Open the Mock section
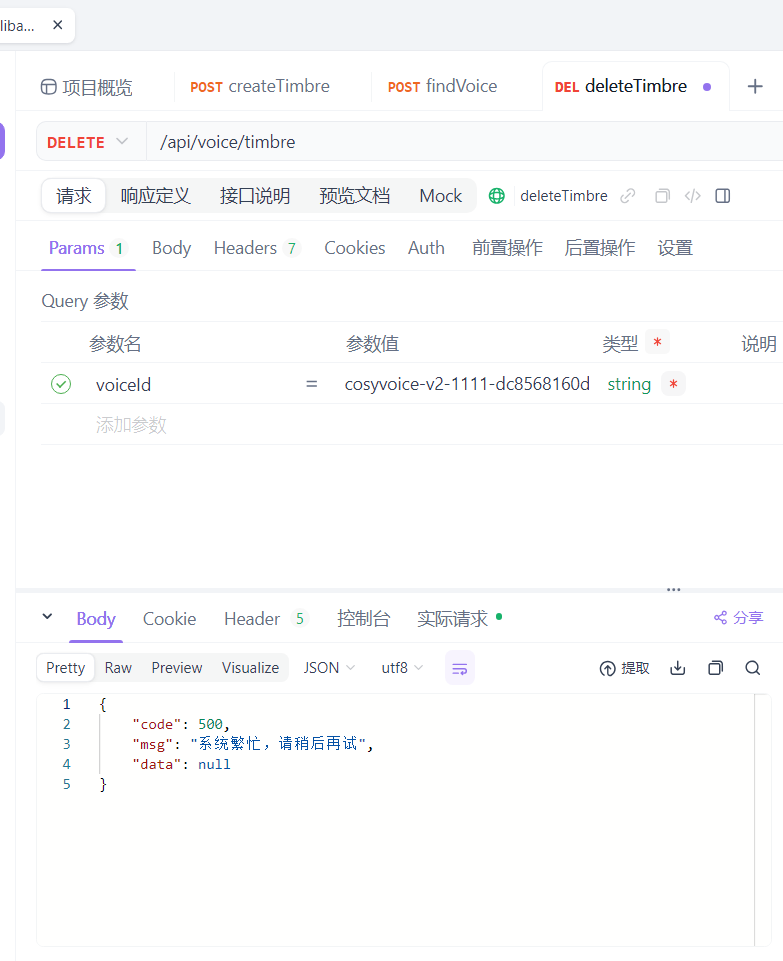Image resolution: width=783 pixels, height=961 pixels. pyautogui.click(x=441, y=196)
